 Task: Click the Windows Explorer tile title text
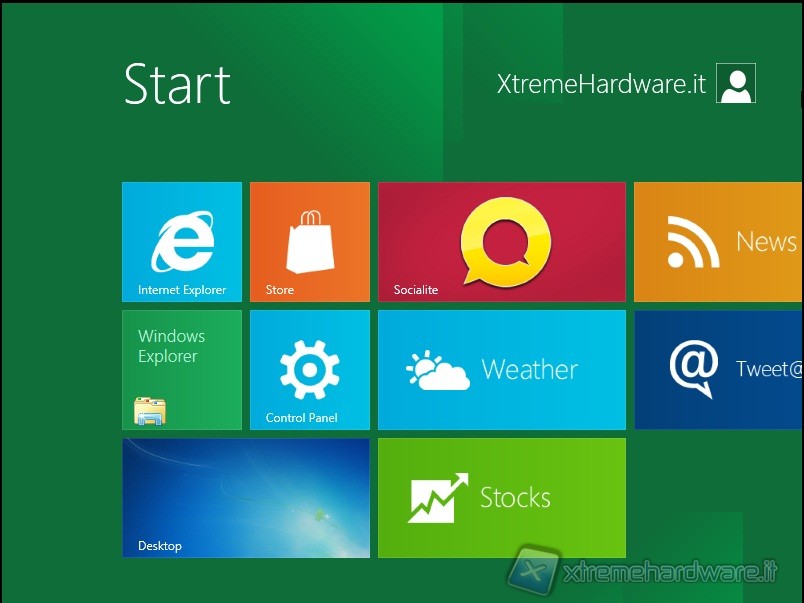171,346
